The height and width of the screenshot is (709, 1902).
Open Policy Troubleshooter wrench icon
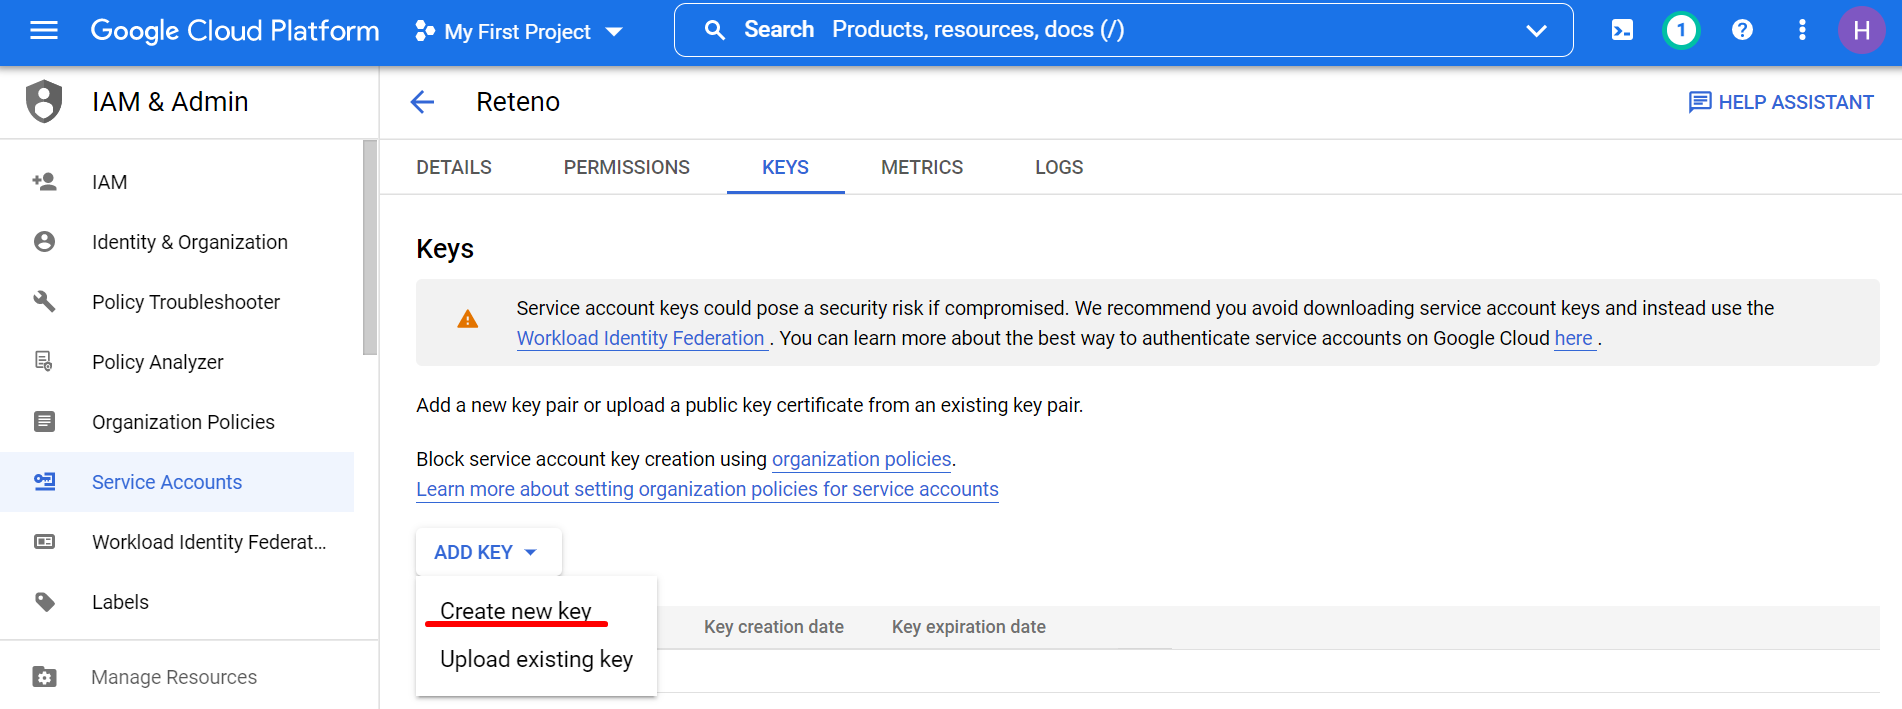pos(44,301)
